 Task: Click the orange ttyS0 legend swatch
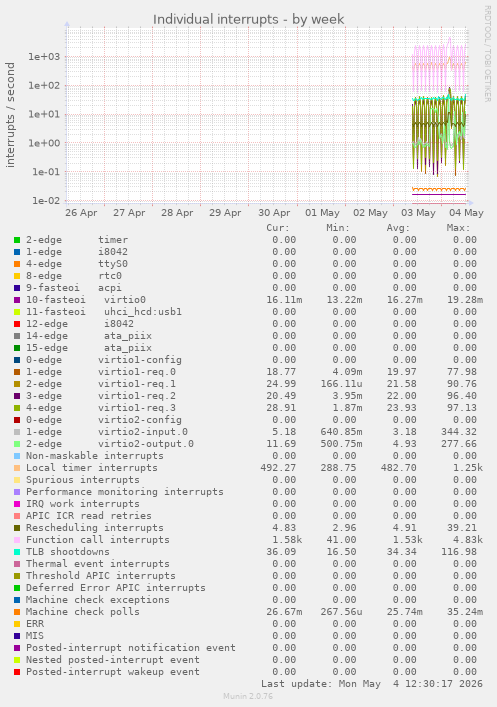tap(17, 264)
